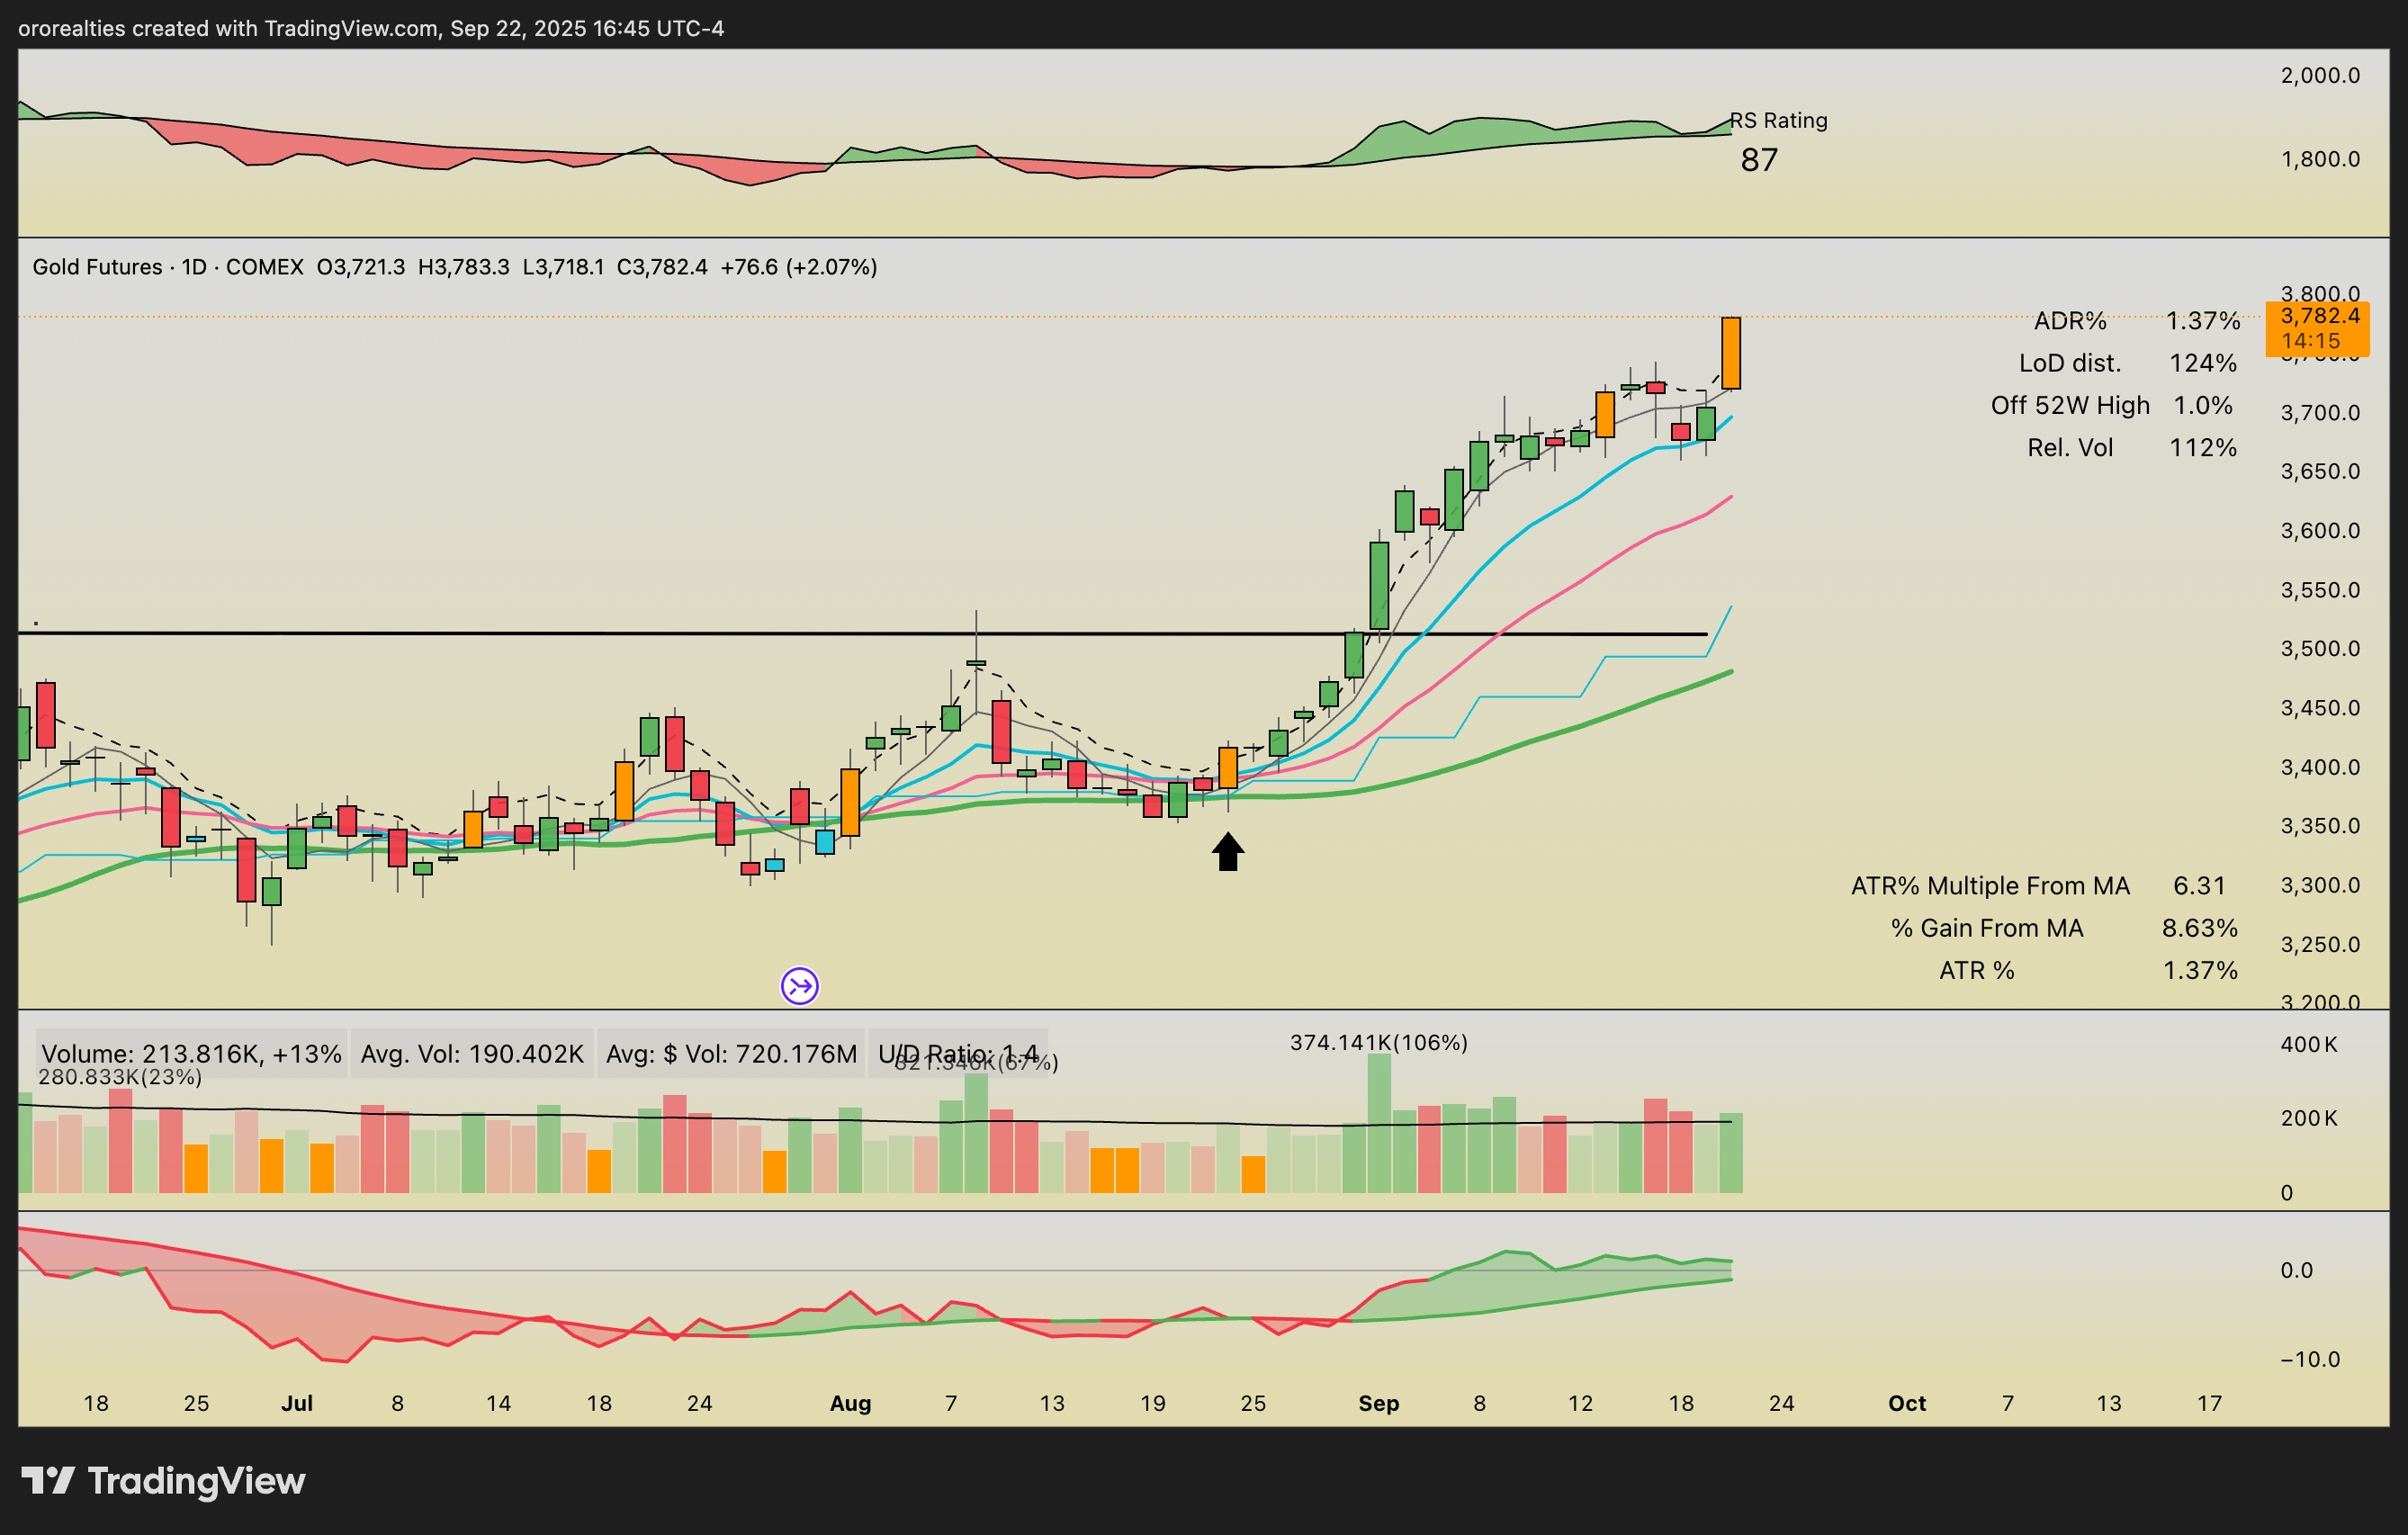The width and height of the screenshot is (2408, 1535).
Task: Click the cyan candlestick near late July
Action: click(x=825, y=841)
